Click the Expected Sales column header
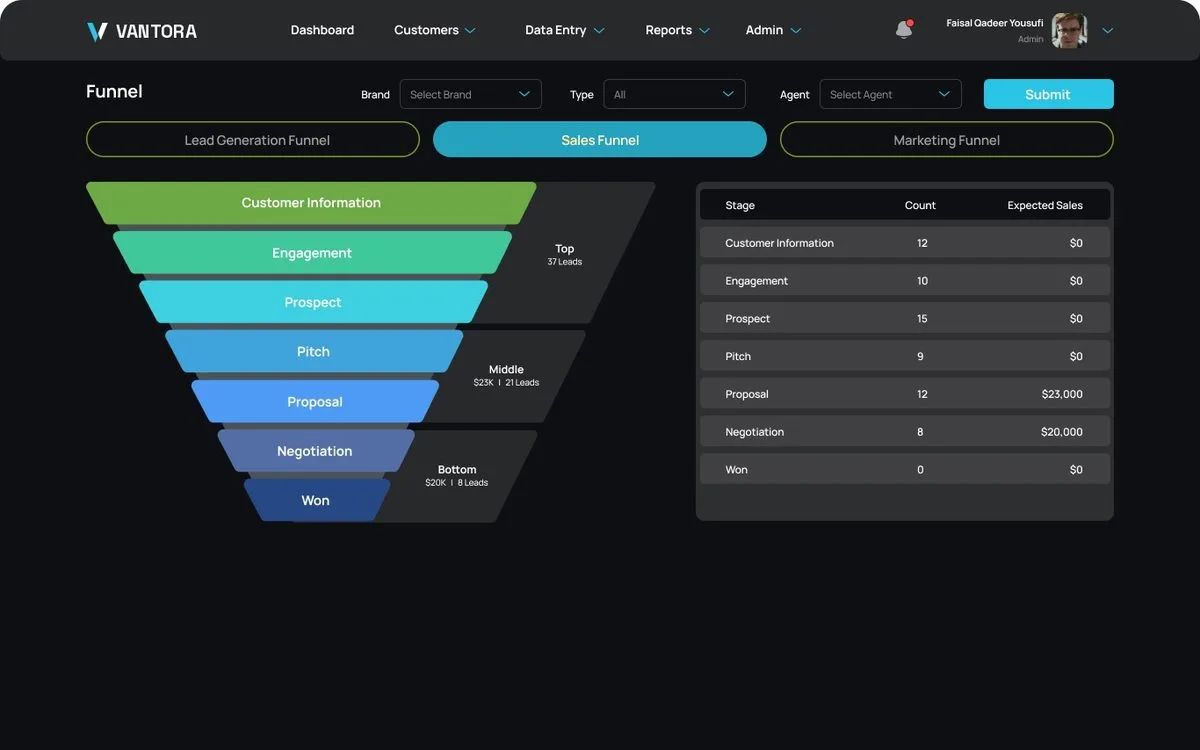Image resolution: width=1200 pixels, height=750 pixels. click(x=1045, y=205)
